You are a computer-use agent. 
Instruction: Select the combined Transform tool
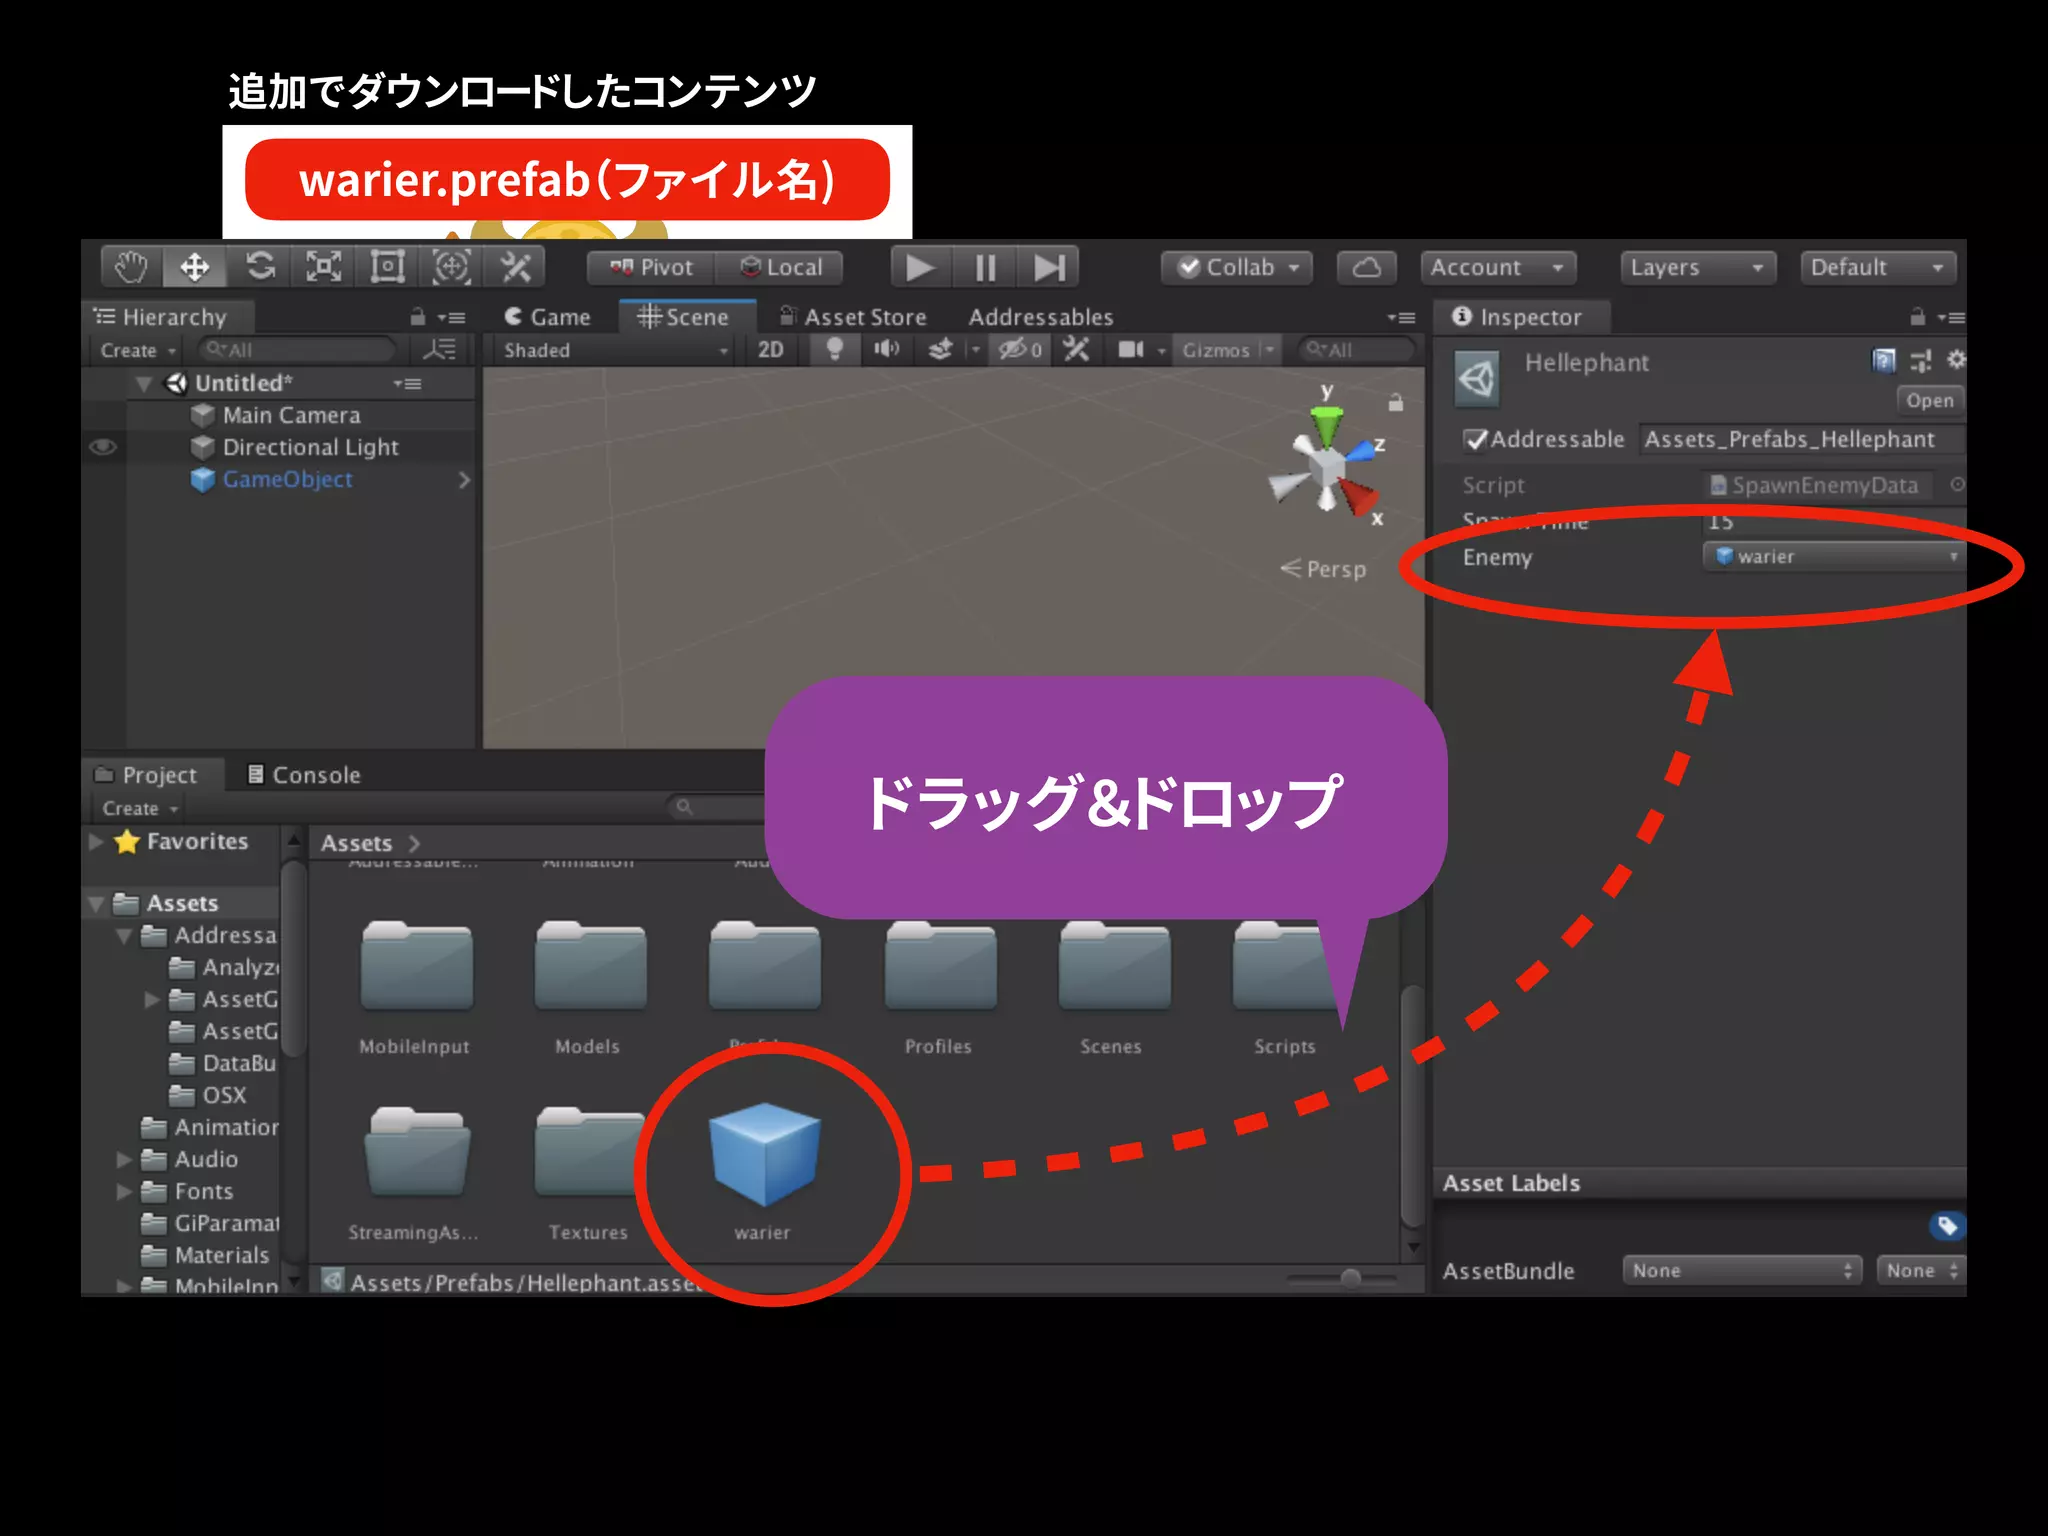[x=451, y=267]
